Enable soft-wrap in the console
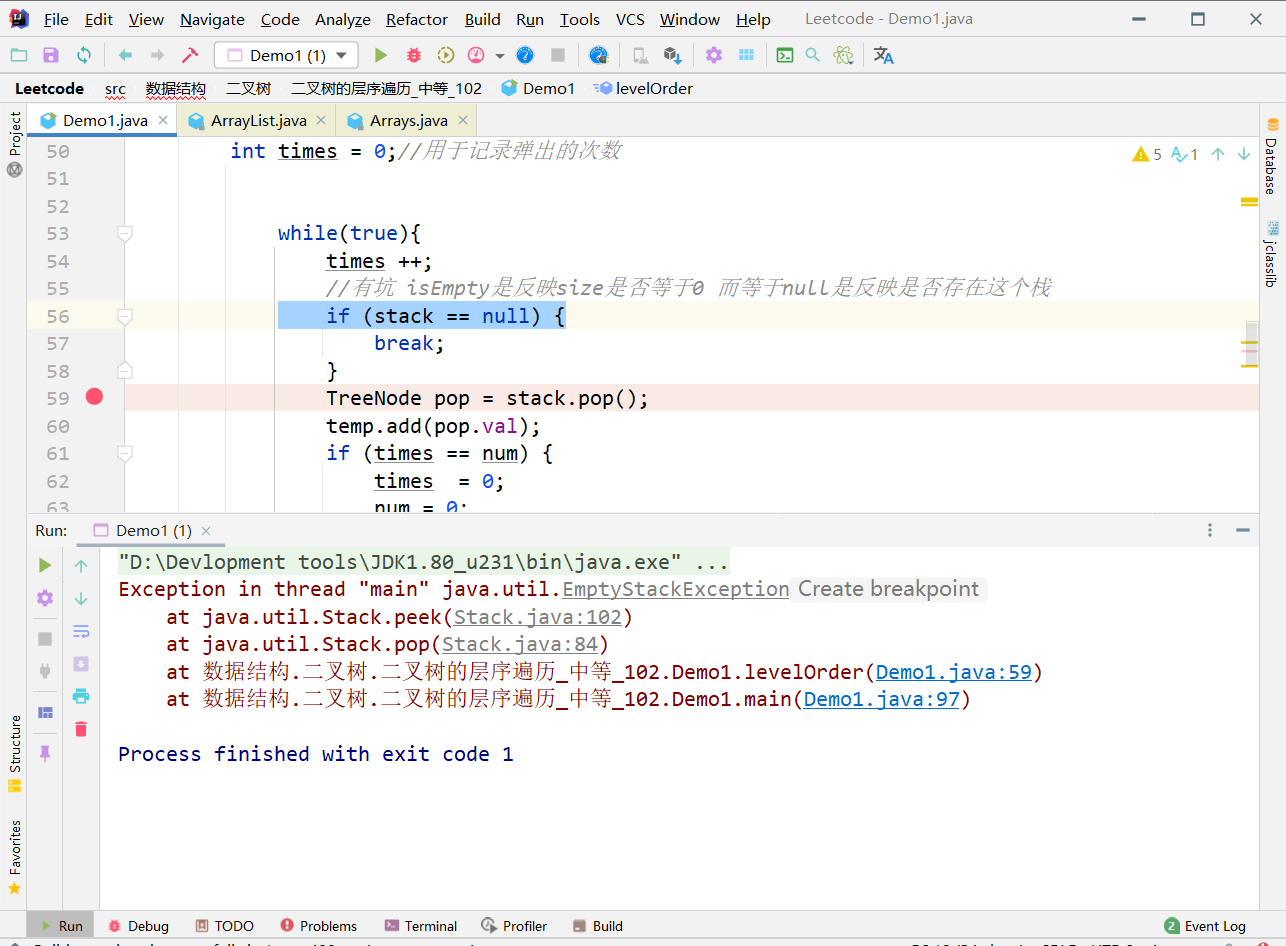This screenshot has height=946, width=1286. point(81,631)
